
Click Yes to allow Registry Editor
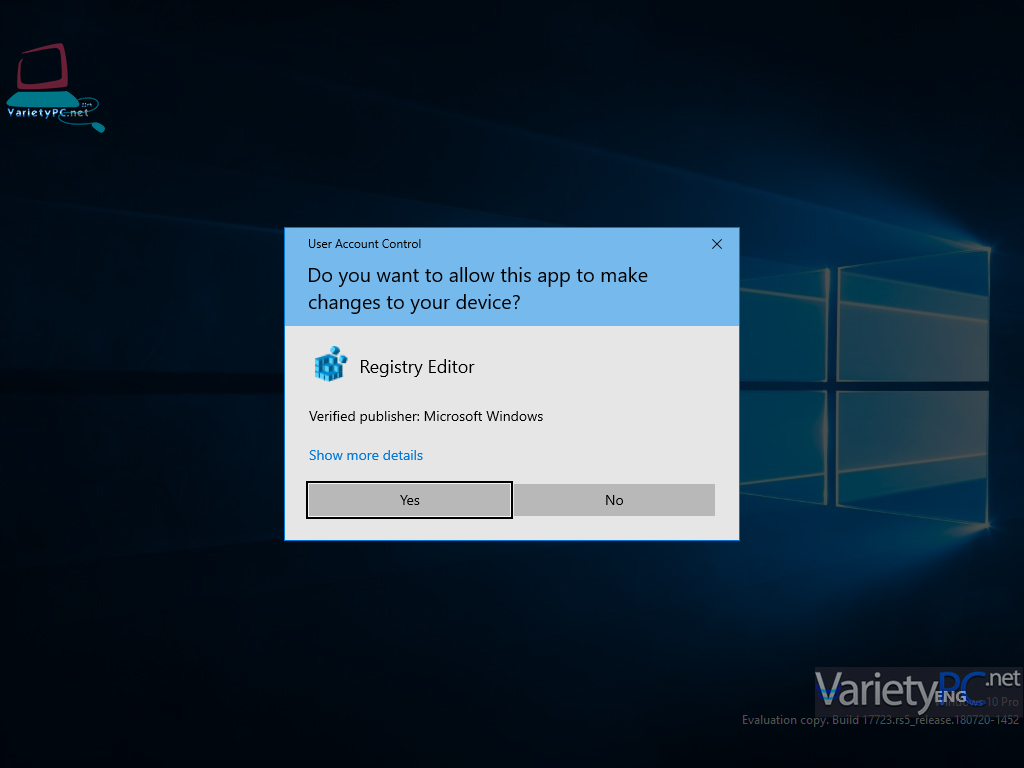click(x=409, y=500)
